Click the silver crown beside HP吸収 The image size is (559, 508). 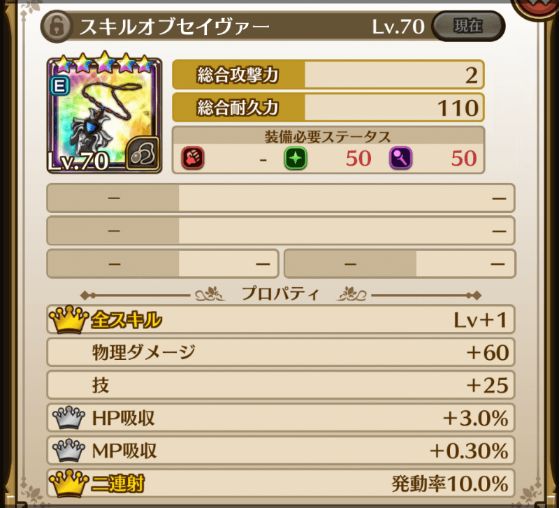(68, 417)
